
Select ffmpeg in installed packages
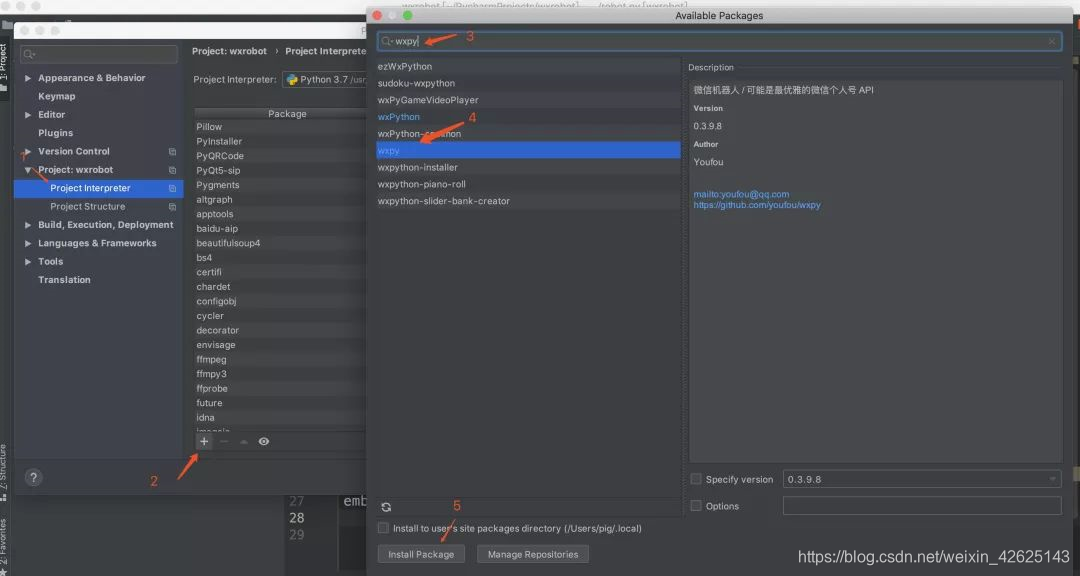coord(280,360)
